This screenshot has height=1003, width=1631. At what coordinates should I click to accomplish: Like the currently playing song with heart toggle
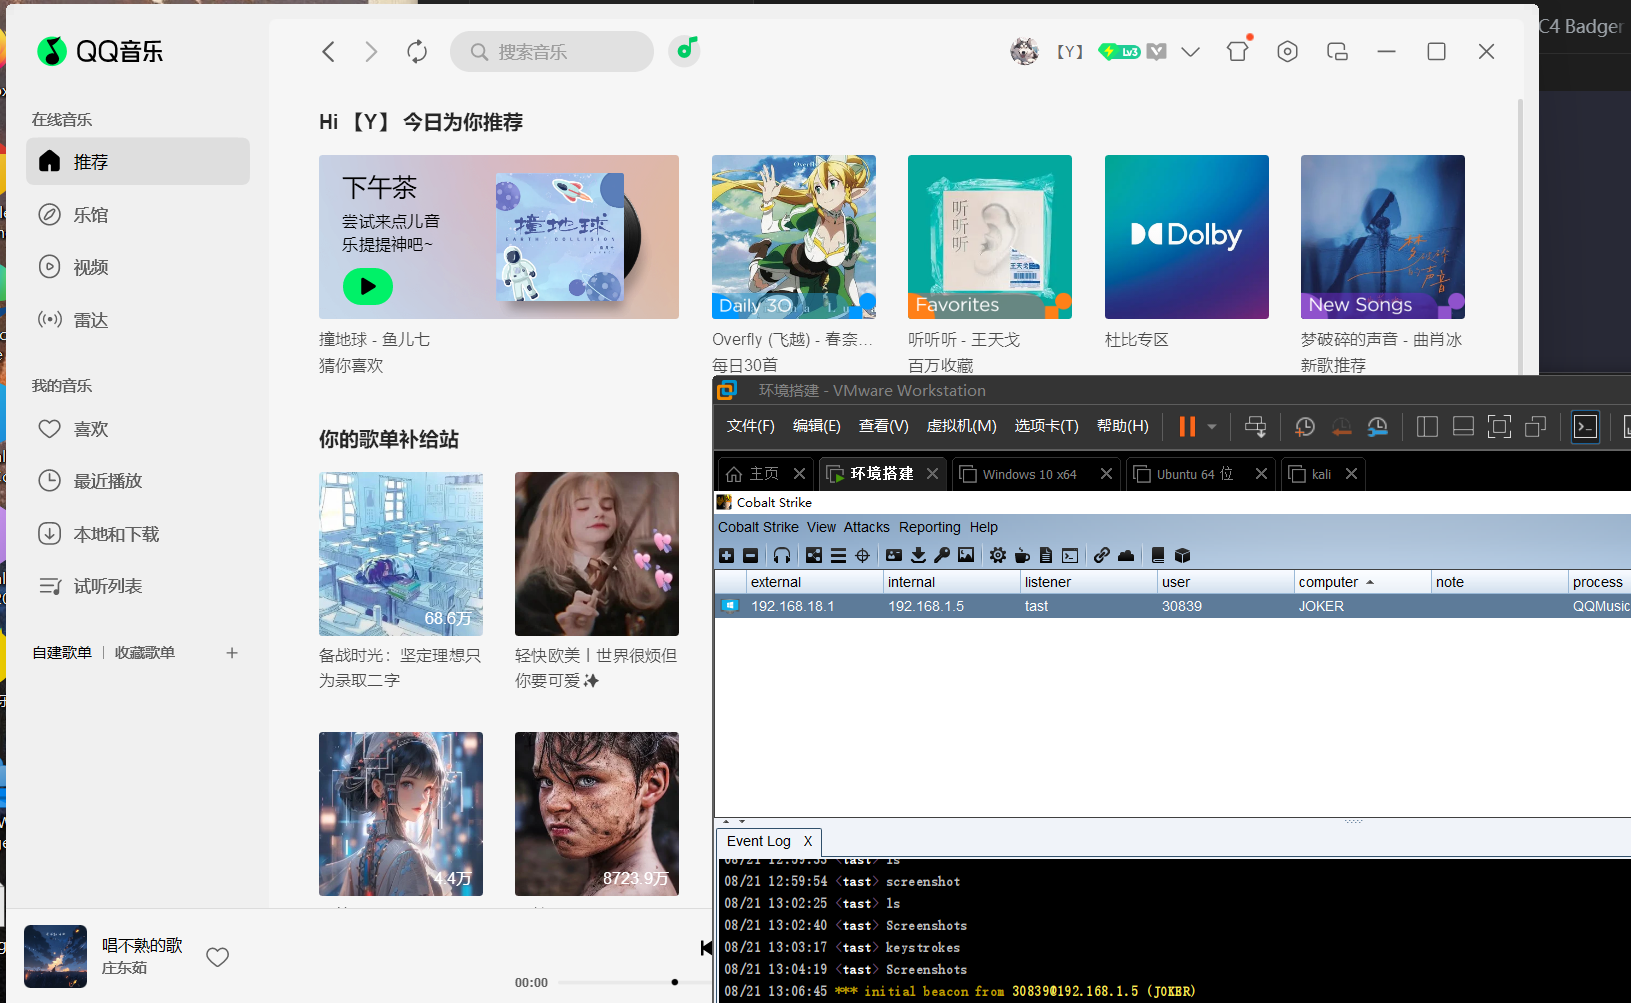click(x=217, y=957)
